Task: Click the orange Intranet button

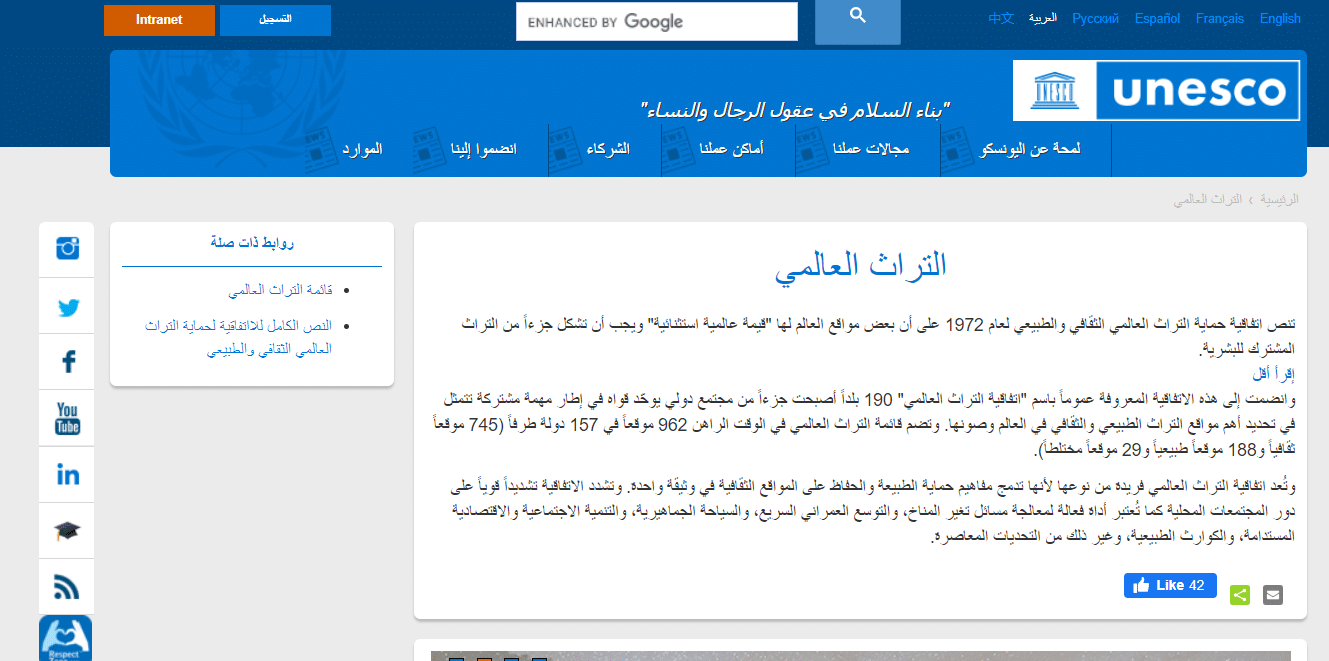Action: pyautogui.click(x=159, y=20)
